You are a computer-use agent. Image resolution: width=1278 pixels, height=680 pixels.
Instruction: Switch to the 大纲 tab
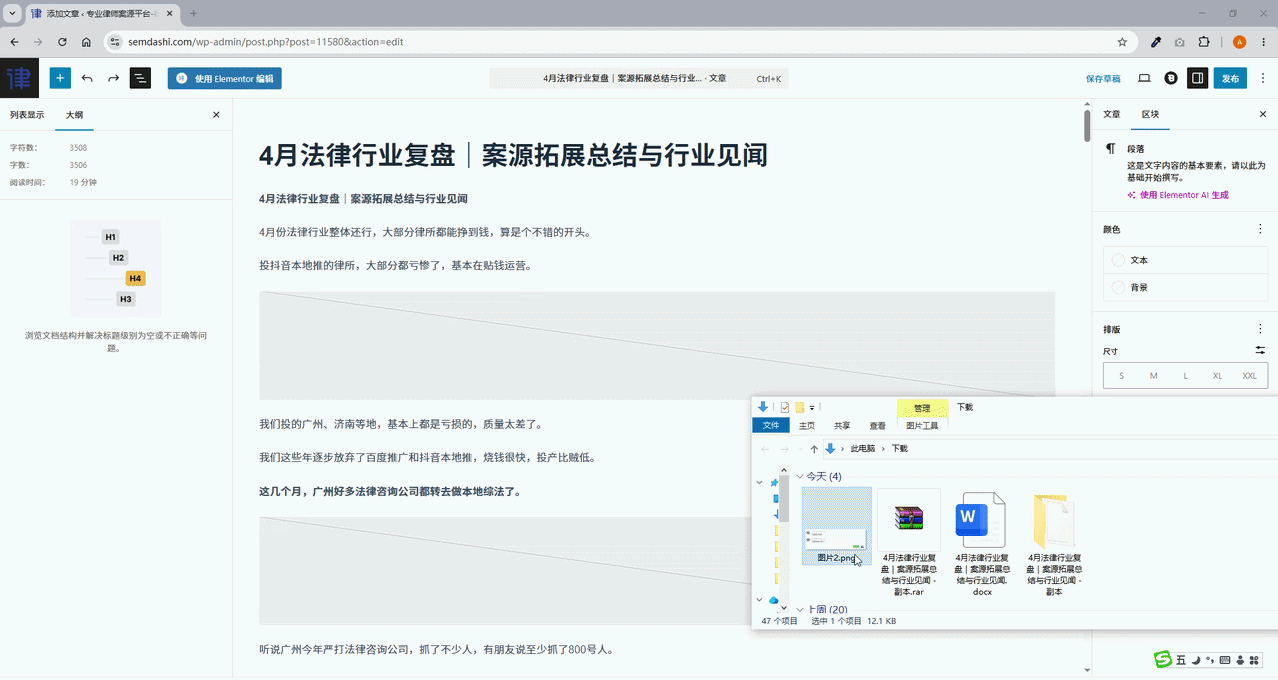[x=75, y=115]
